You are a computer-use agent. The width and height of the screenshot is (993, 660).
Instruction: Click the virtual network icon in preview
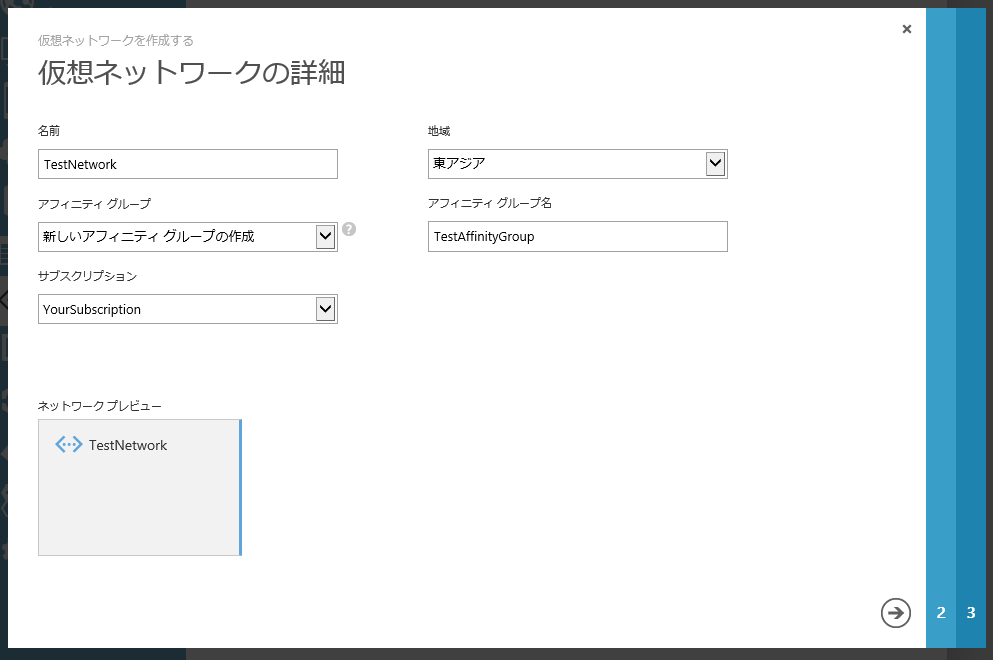pos(69,445)
